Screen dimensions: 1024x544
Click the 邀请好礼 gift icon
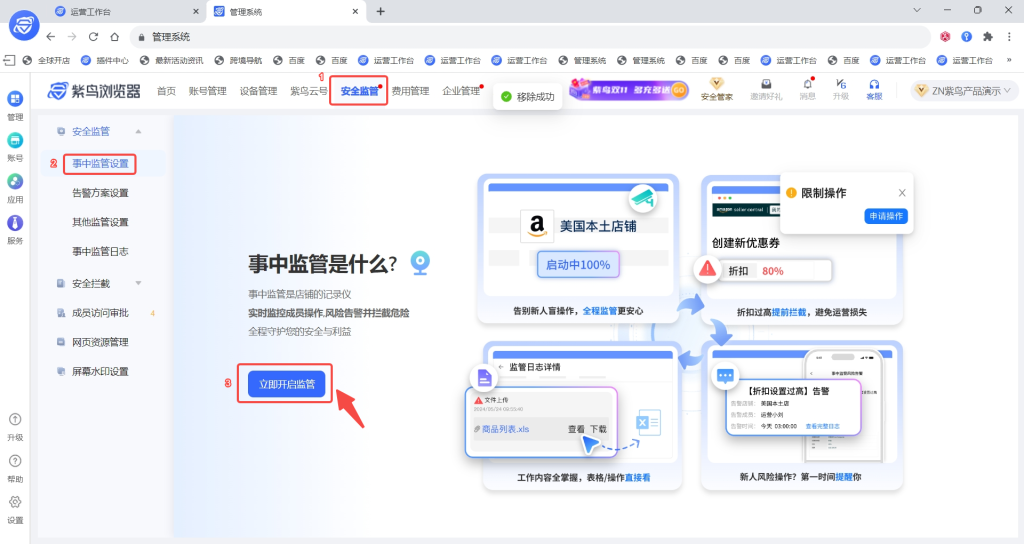coord(766,84)
